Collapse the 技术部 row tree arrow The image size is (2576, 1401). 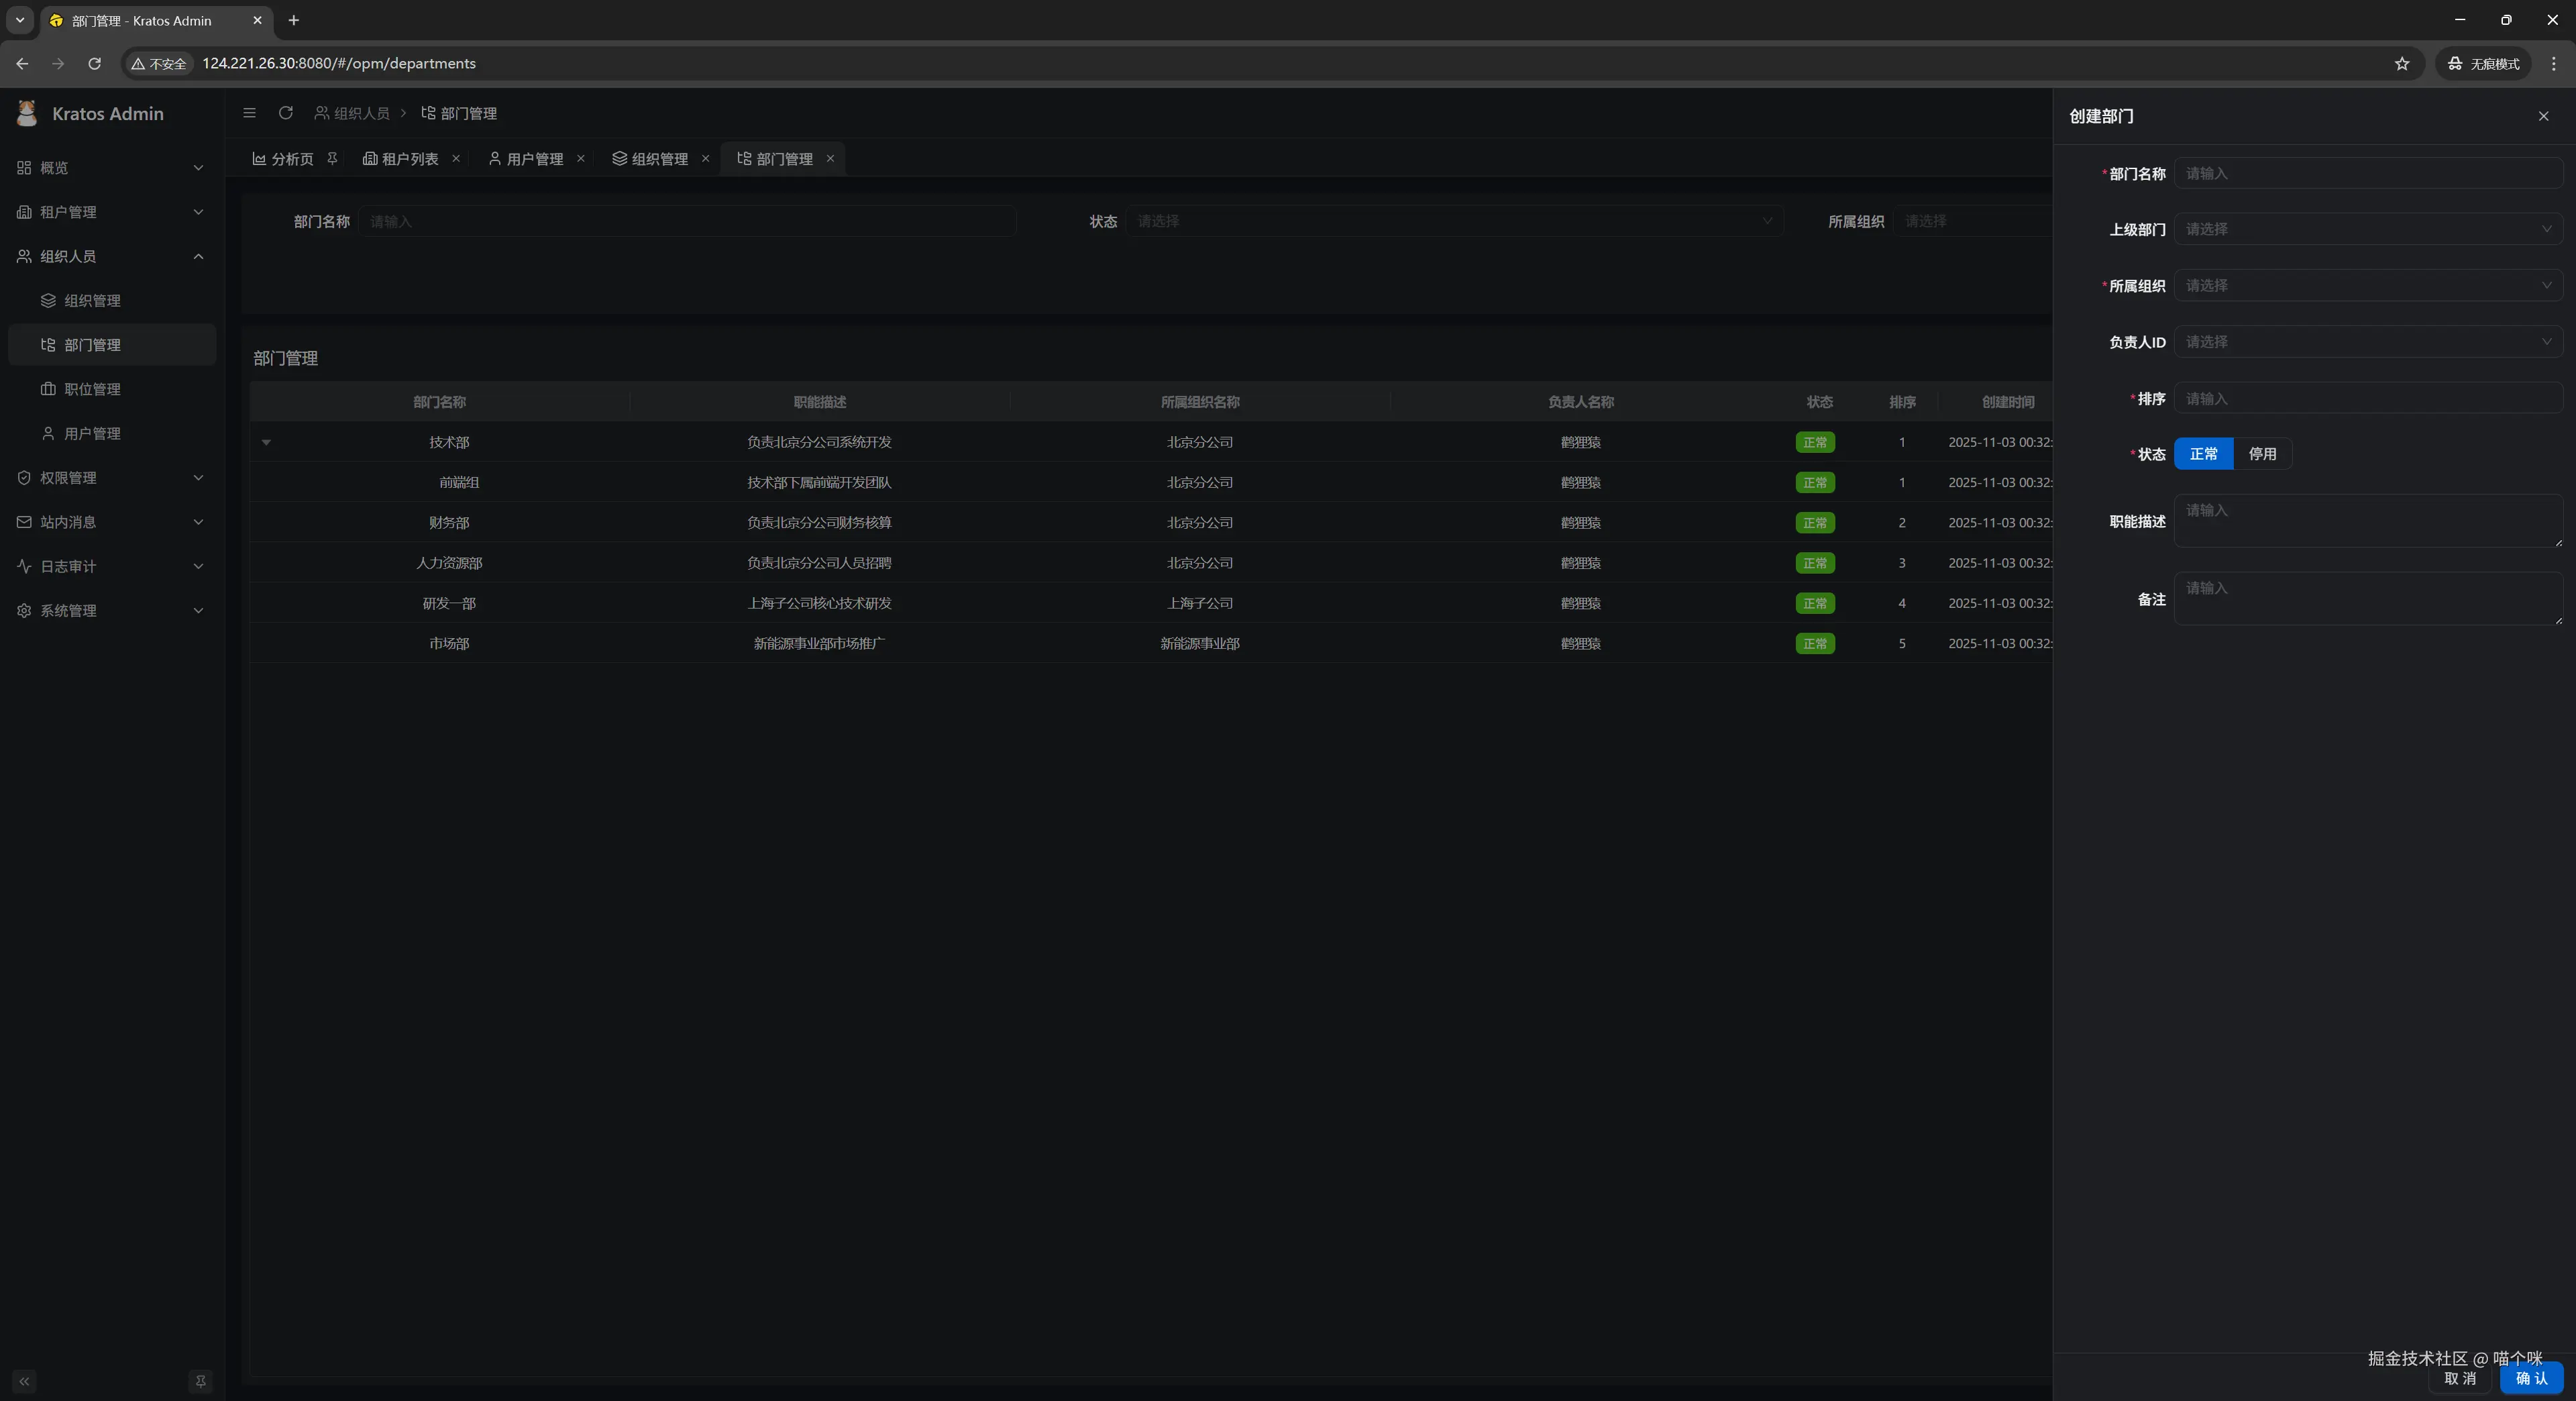pyautogui.click(x=266, y=442)
